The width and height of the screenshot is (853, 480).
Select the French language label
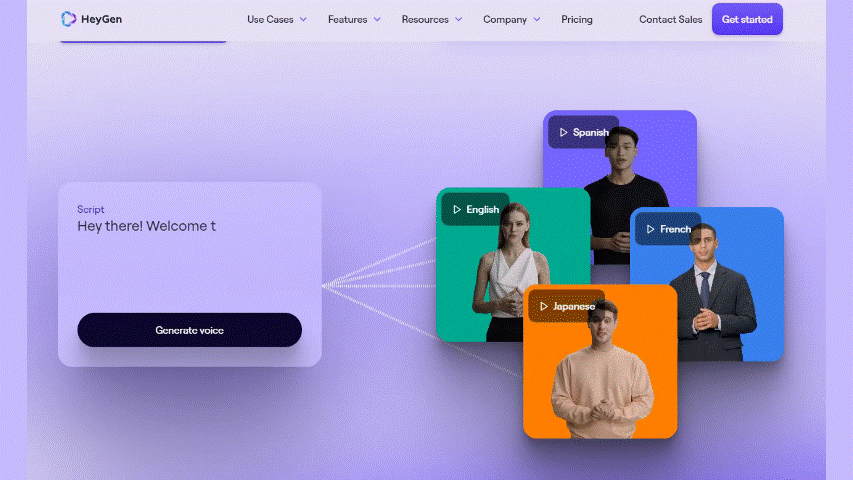coord(675,229)
